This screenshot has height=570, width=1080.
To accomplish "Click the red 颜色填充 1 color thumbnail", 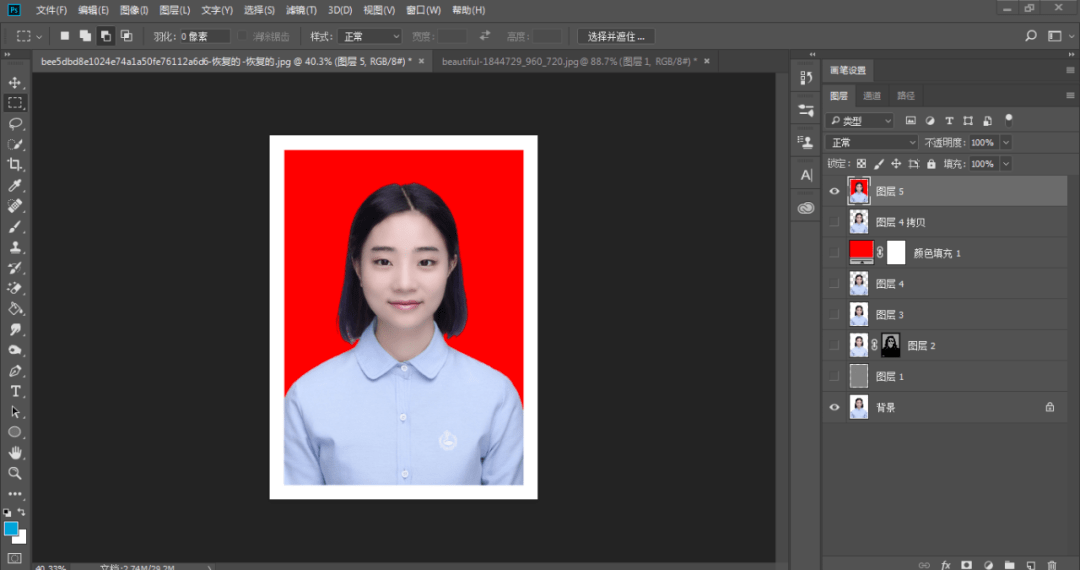I will pos(861,251).
